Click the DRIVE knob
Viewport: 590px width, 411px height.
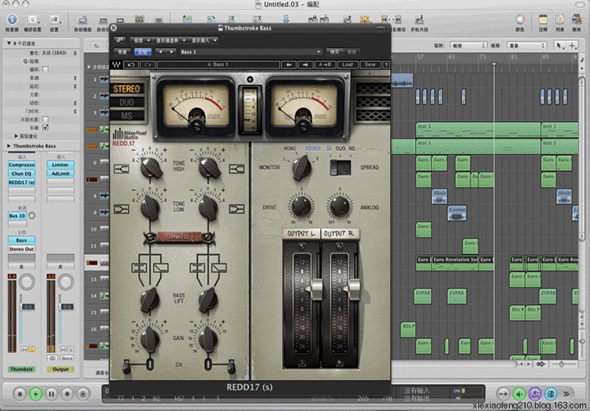click(301, 206)
